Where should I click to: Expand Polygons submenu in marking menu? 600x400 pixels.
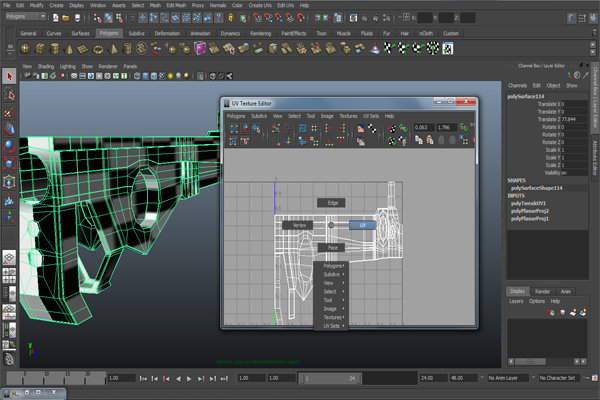pyautogui.click(x=333, y=266)
